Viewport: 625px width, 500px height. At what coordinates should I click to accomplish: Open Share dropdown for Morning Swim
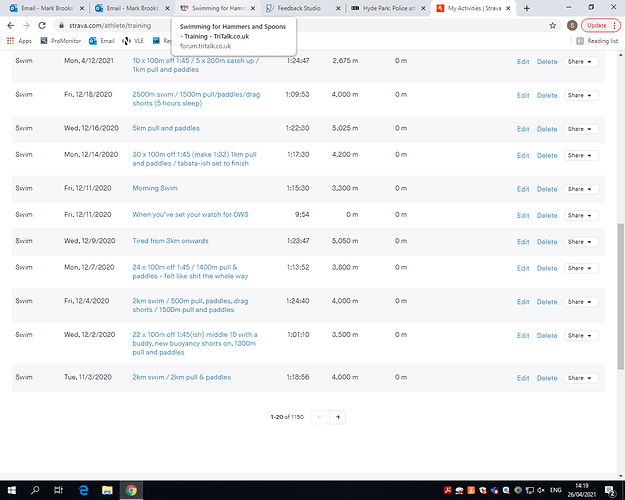(581, 189)
